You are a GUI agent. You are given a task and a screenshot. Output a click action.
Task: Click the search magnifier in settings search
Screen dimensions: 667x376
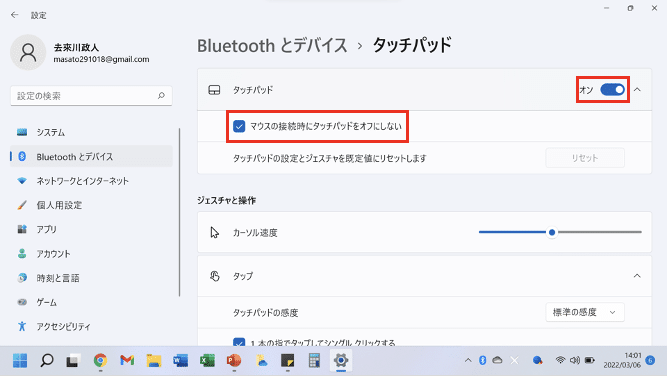pos(161,96)
